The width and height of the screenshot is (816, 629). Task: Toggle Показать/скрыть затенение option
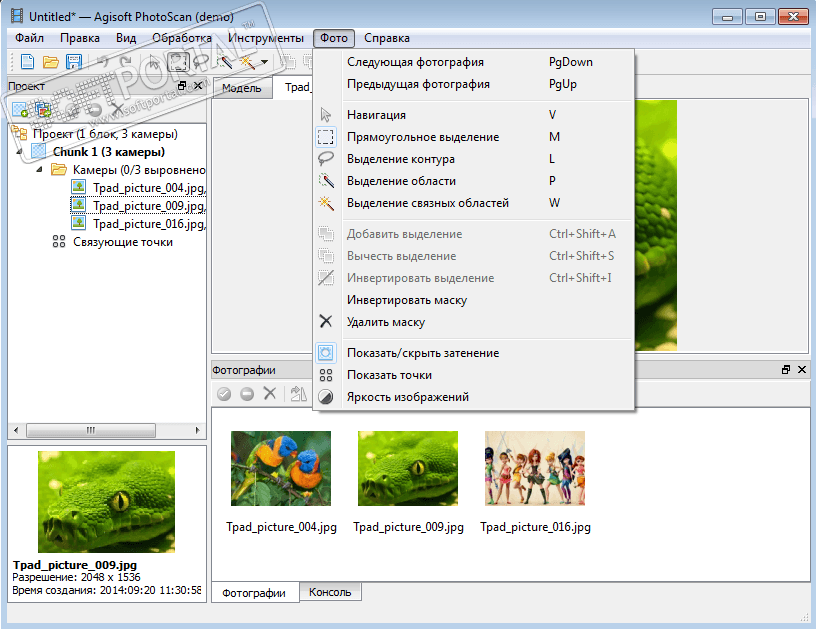pos(474,353)
